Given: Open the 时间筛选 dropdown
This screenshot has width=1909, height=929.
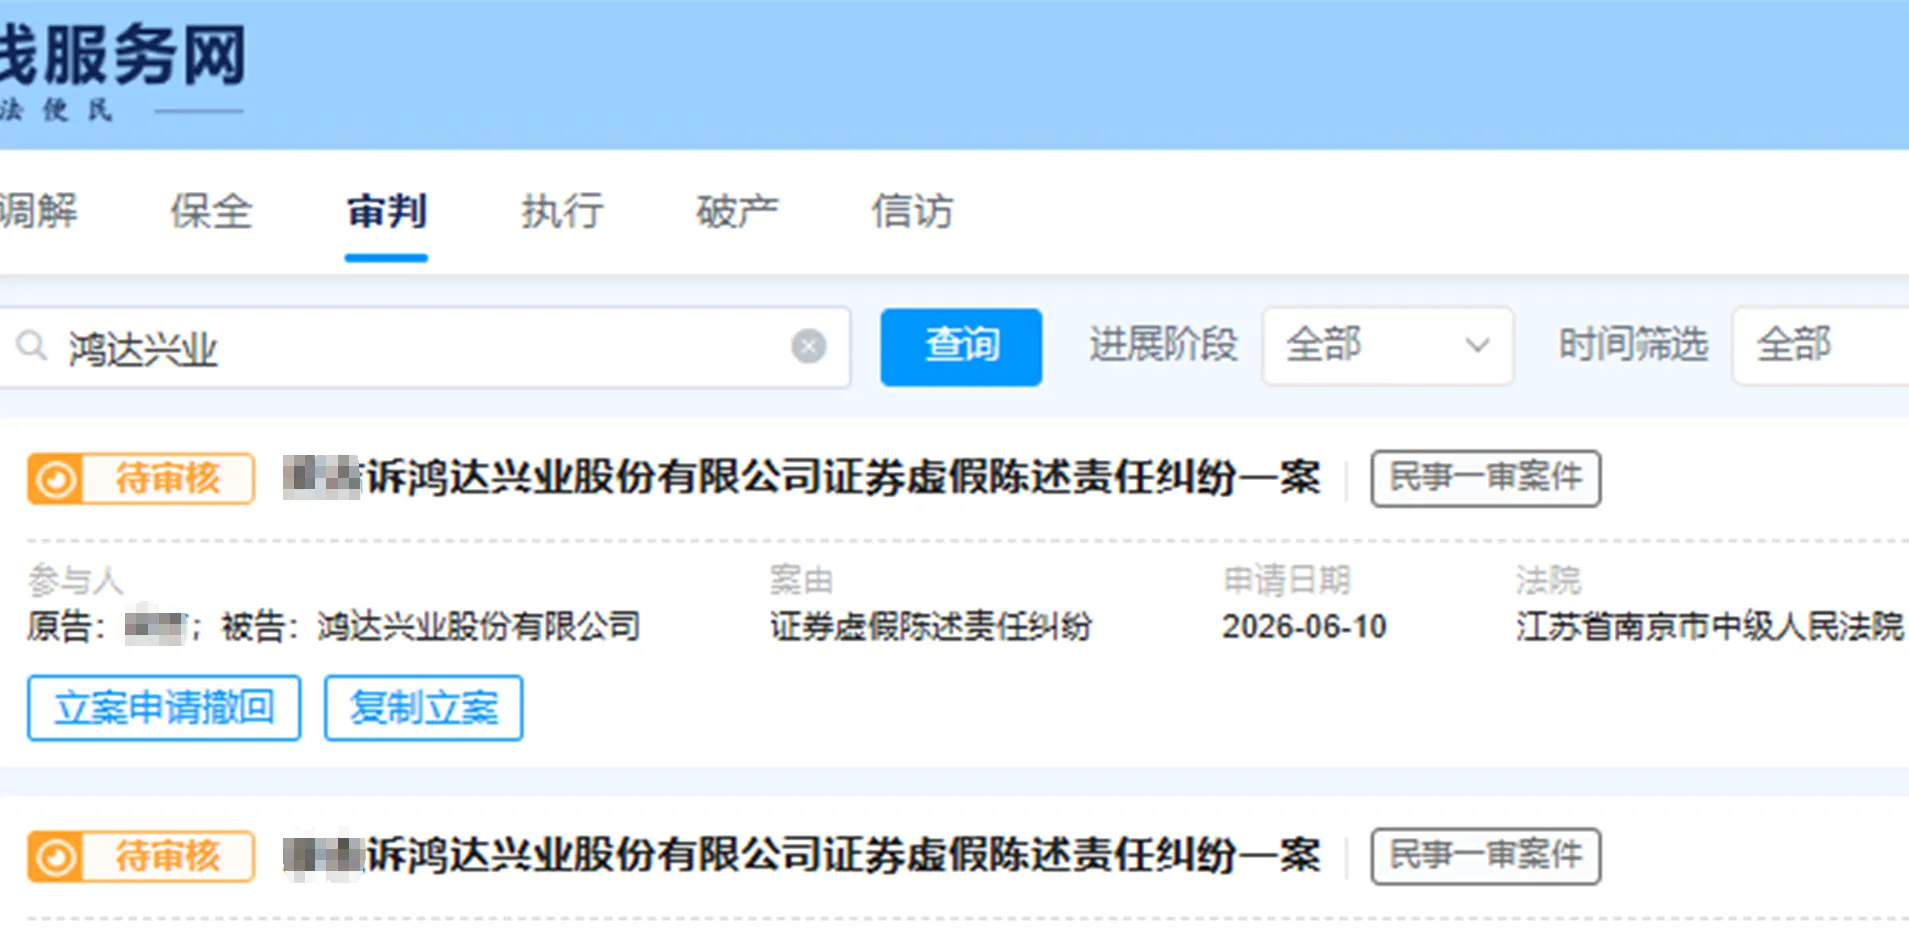Looking at the screenshot, I should pyautogui.click(x=1820, y=346).
